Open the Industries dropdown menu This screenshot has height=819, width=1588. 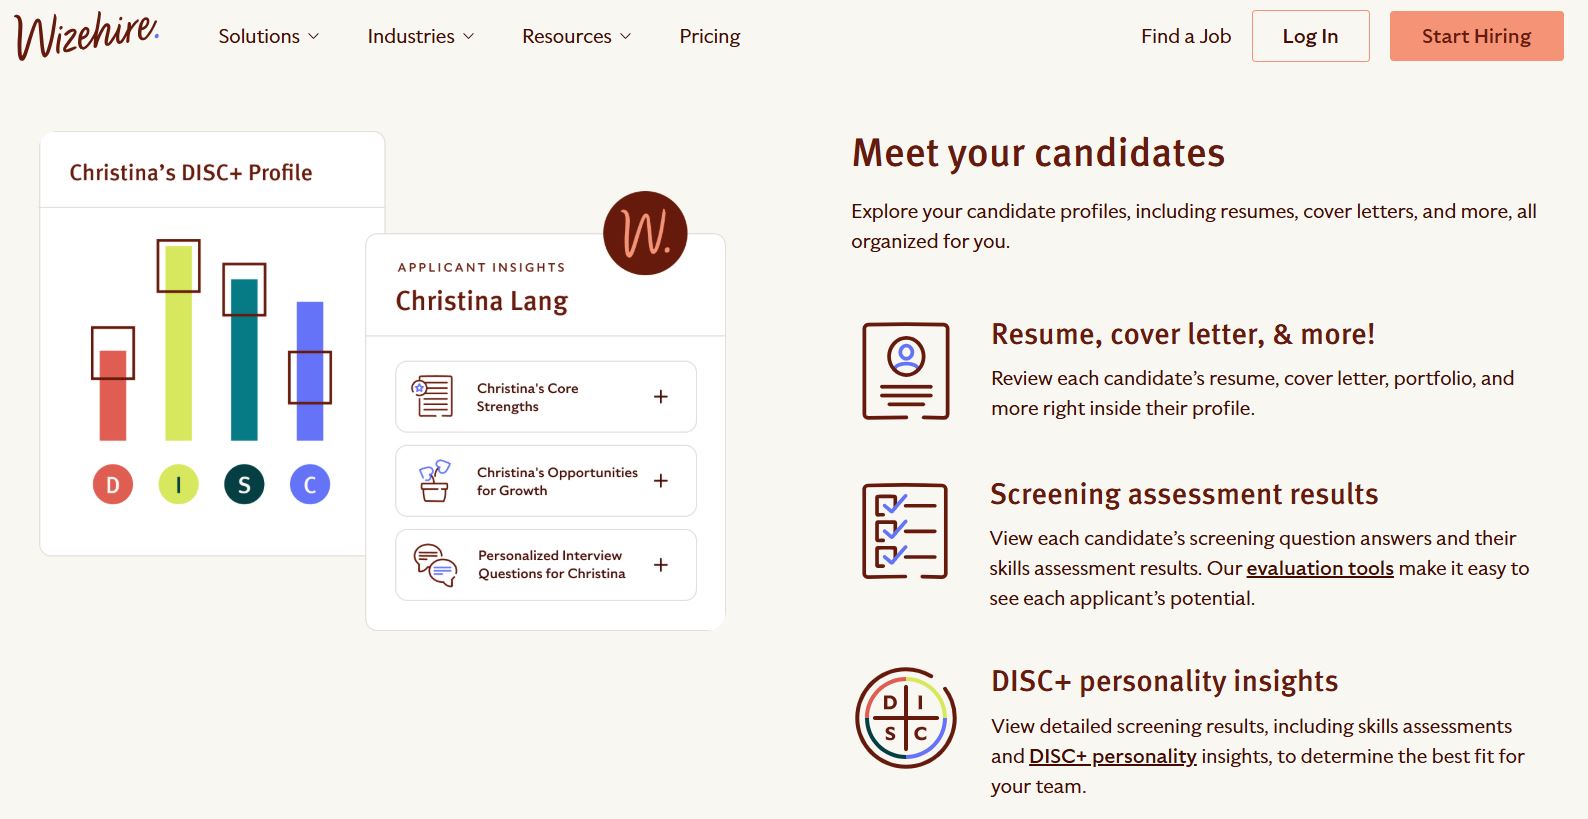tap(421, 36)
